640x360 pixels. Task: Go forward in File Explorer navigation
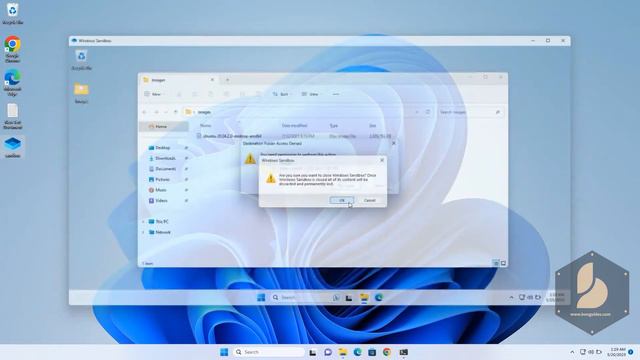(x=156, y=112)
